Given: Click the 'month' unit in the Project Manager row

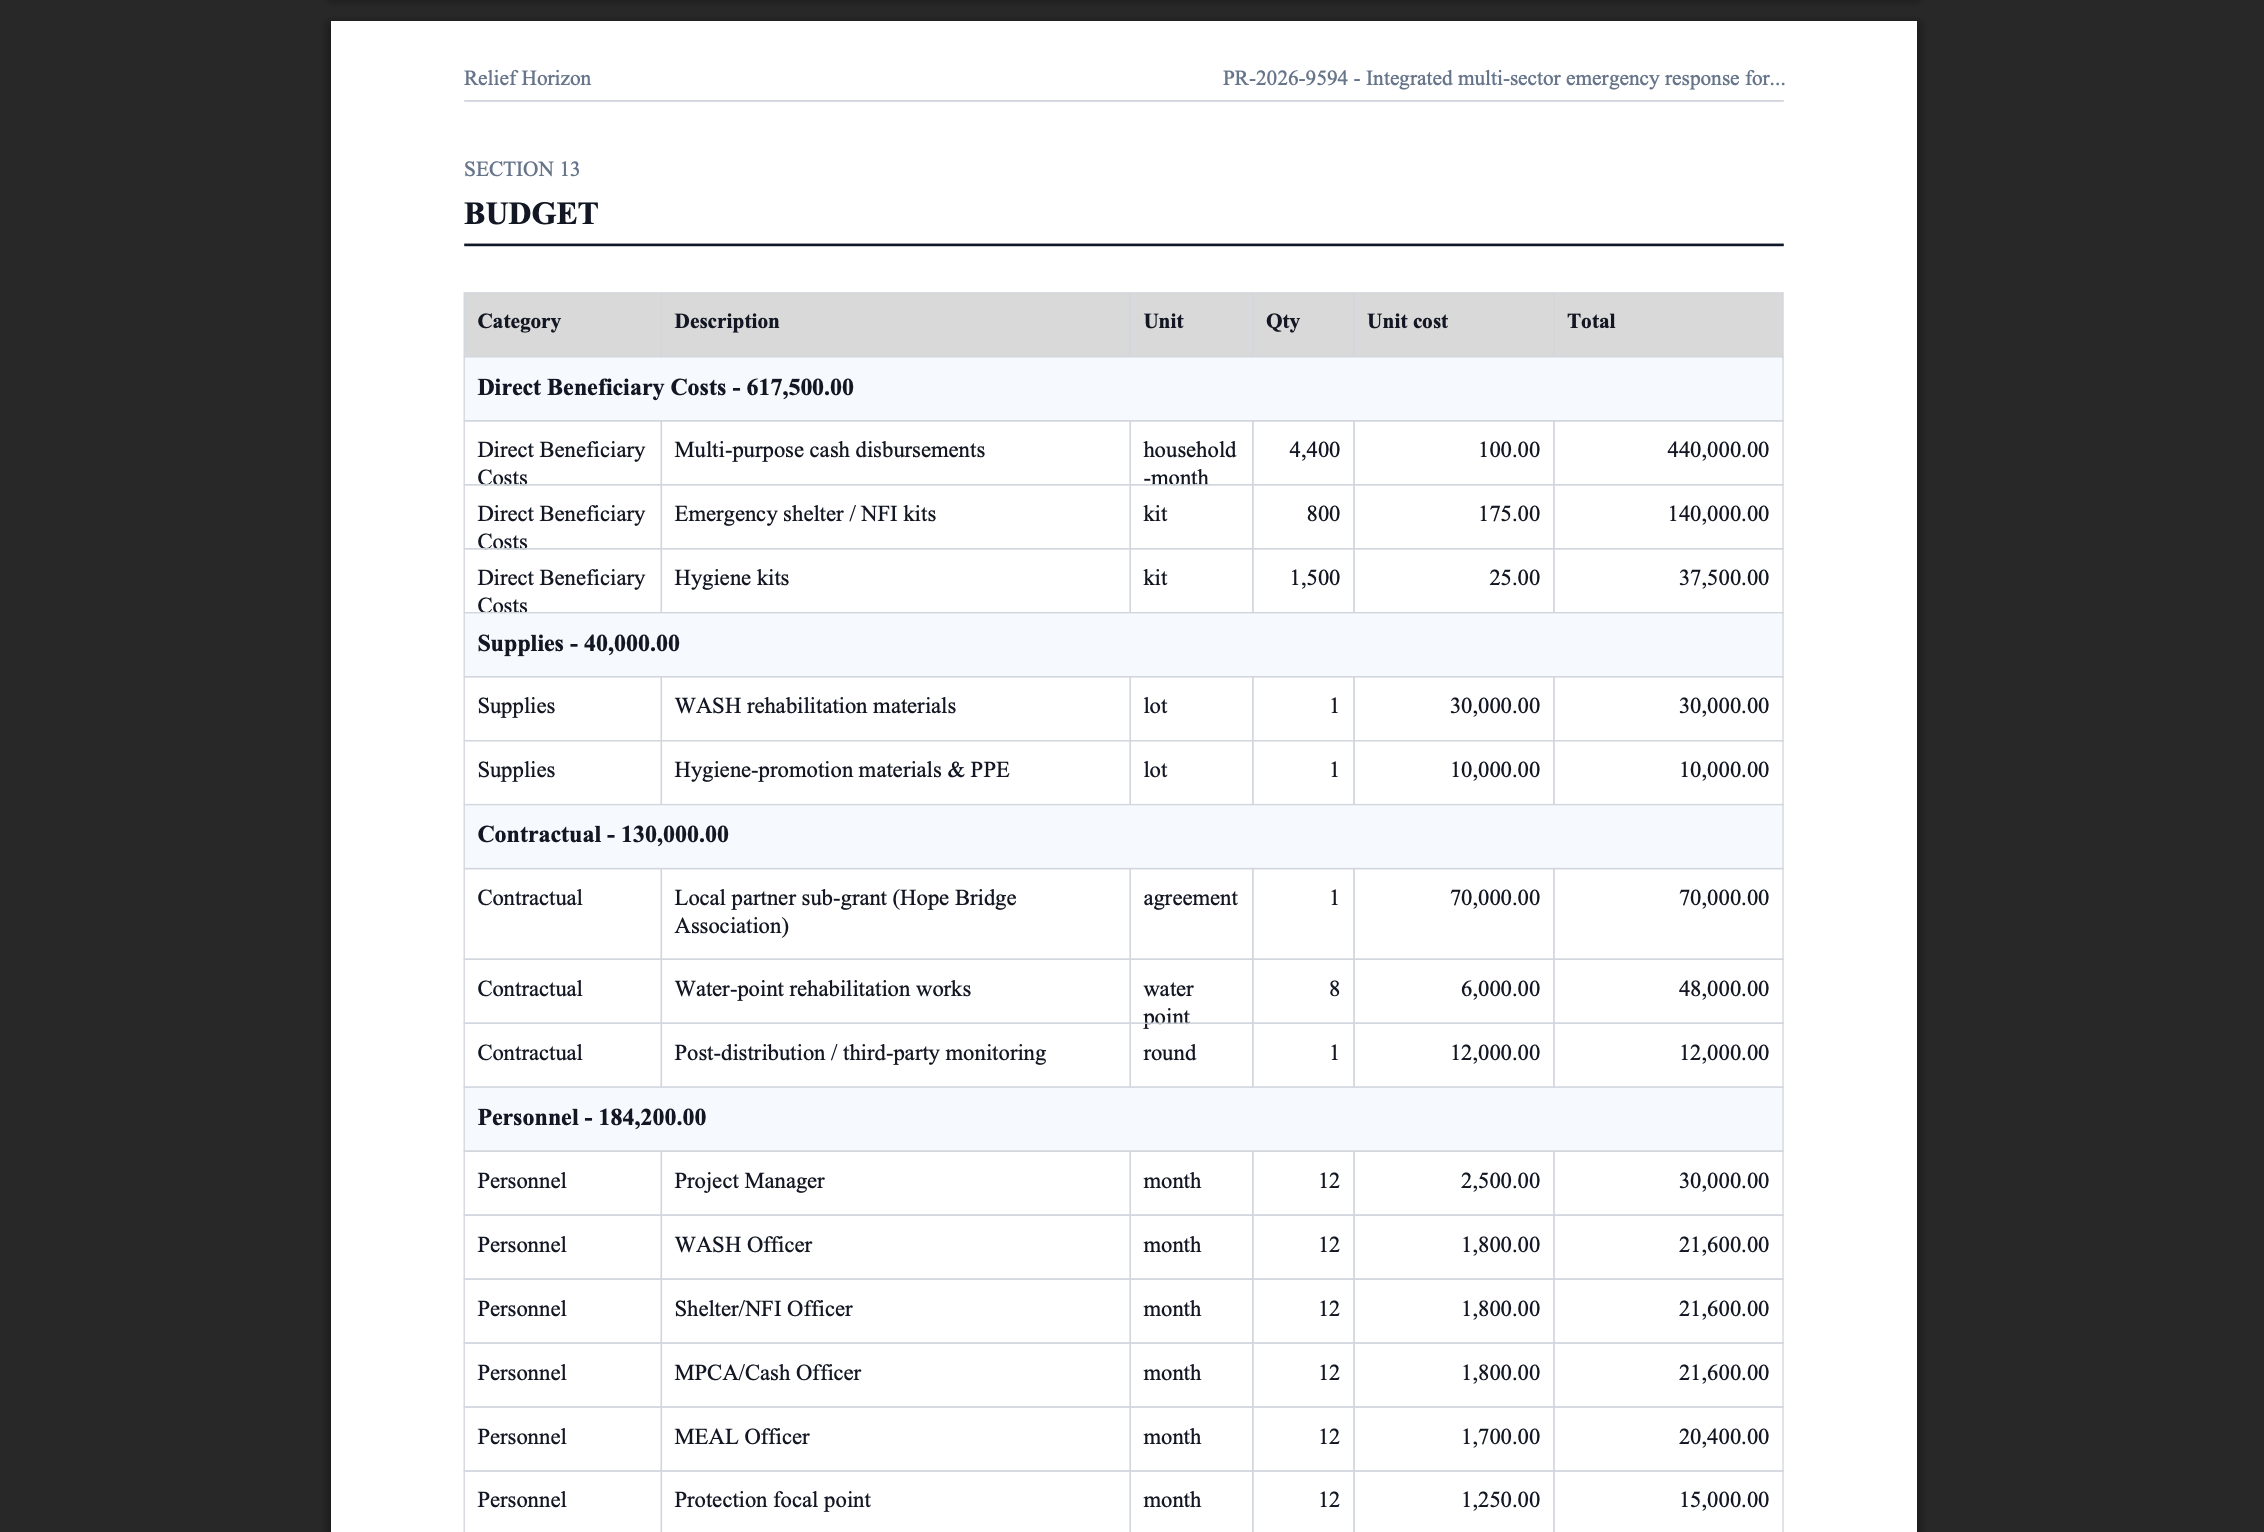Looking at the screenshot, I should [x=1172, y=1181].
